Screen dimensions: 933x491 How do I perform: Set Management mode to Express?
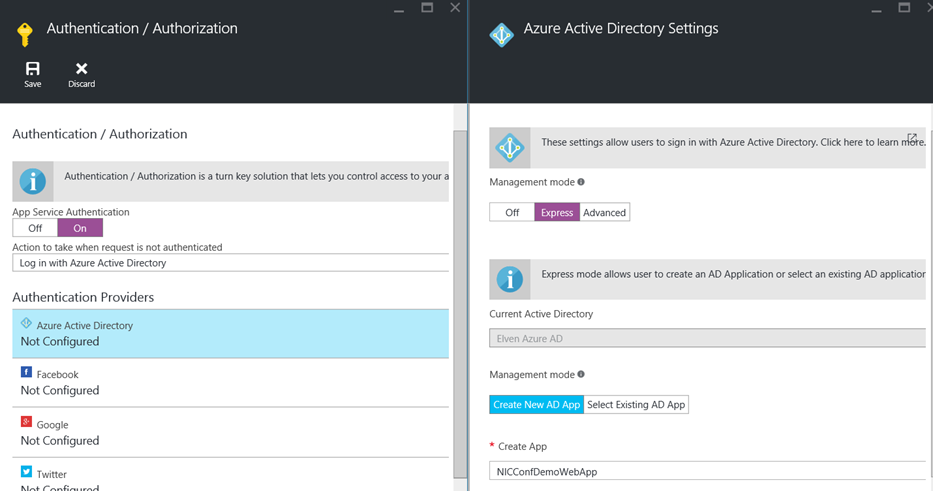[557, 212]
